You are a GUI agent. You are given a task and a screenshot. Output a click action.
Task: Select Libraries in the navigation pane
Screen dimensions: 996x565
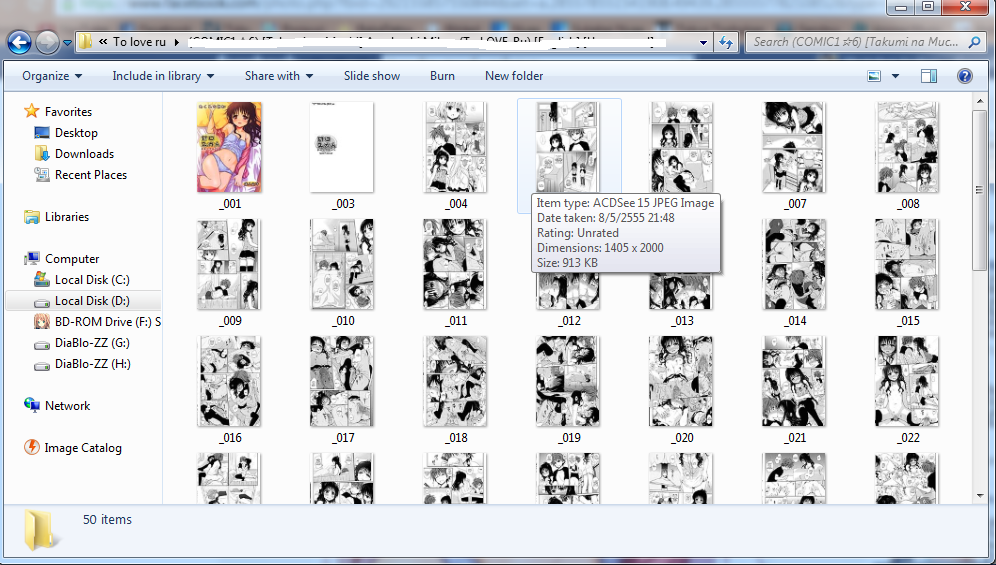67,216
